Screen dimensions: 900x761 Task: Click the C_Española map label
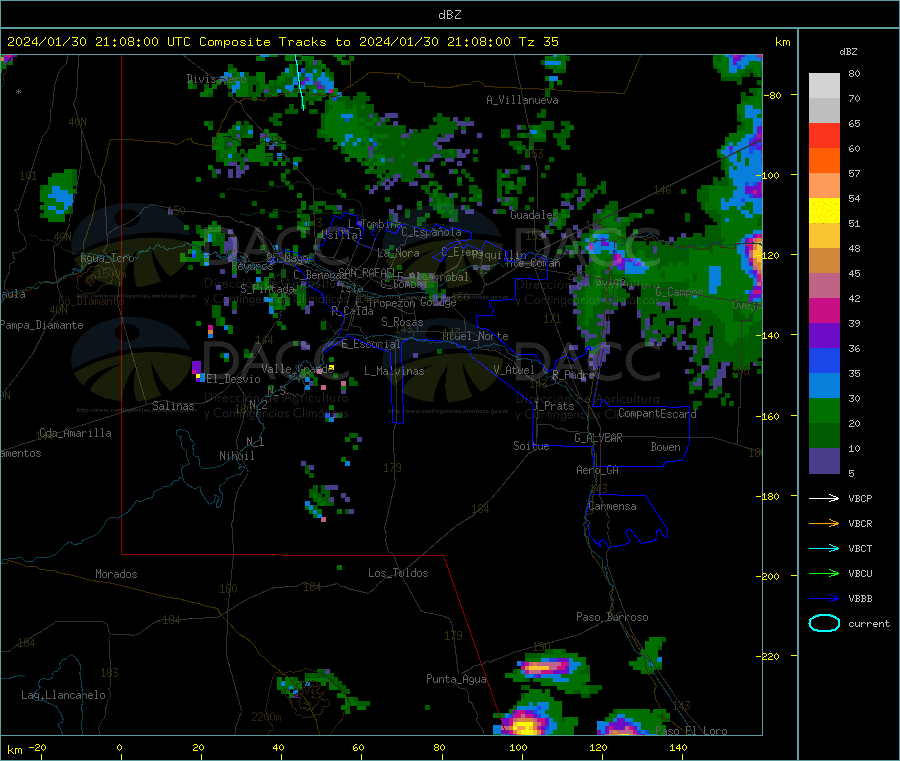[x=431, y=232]
